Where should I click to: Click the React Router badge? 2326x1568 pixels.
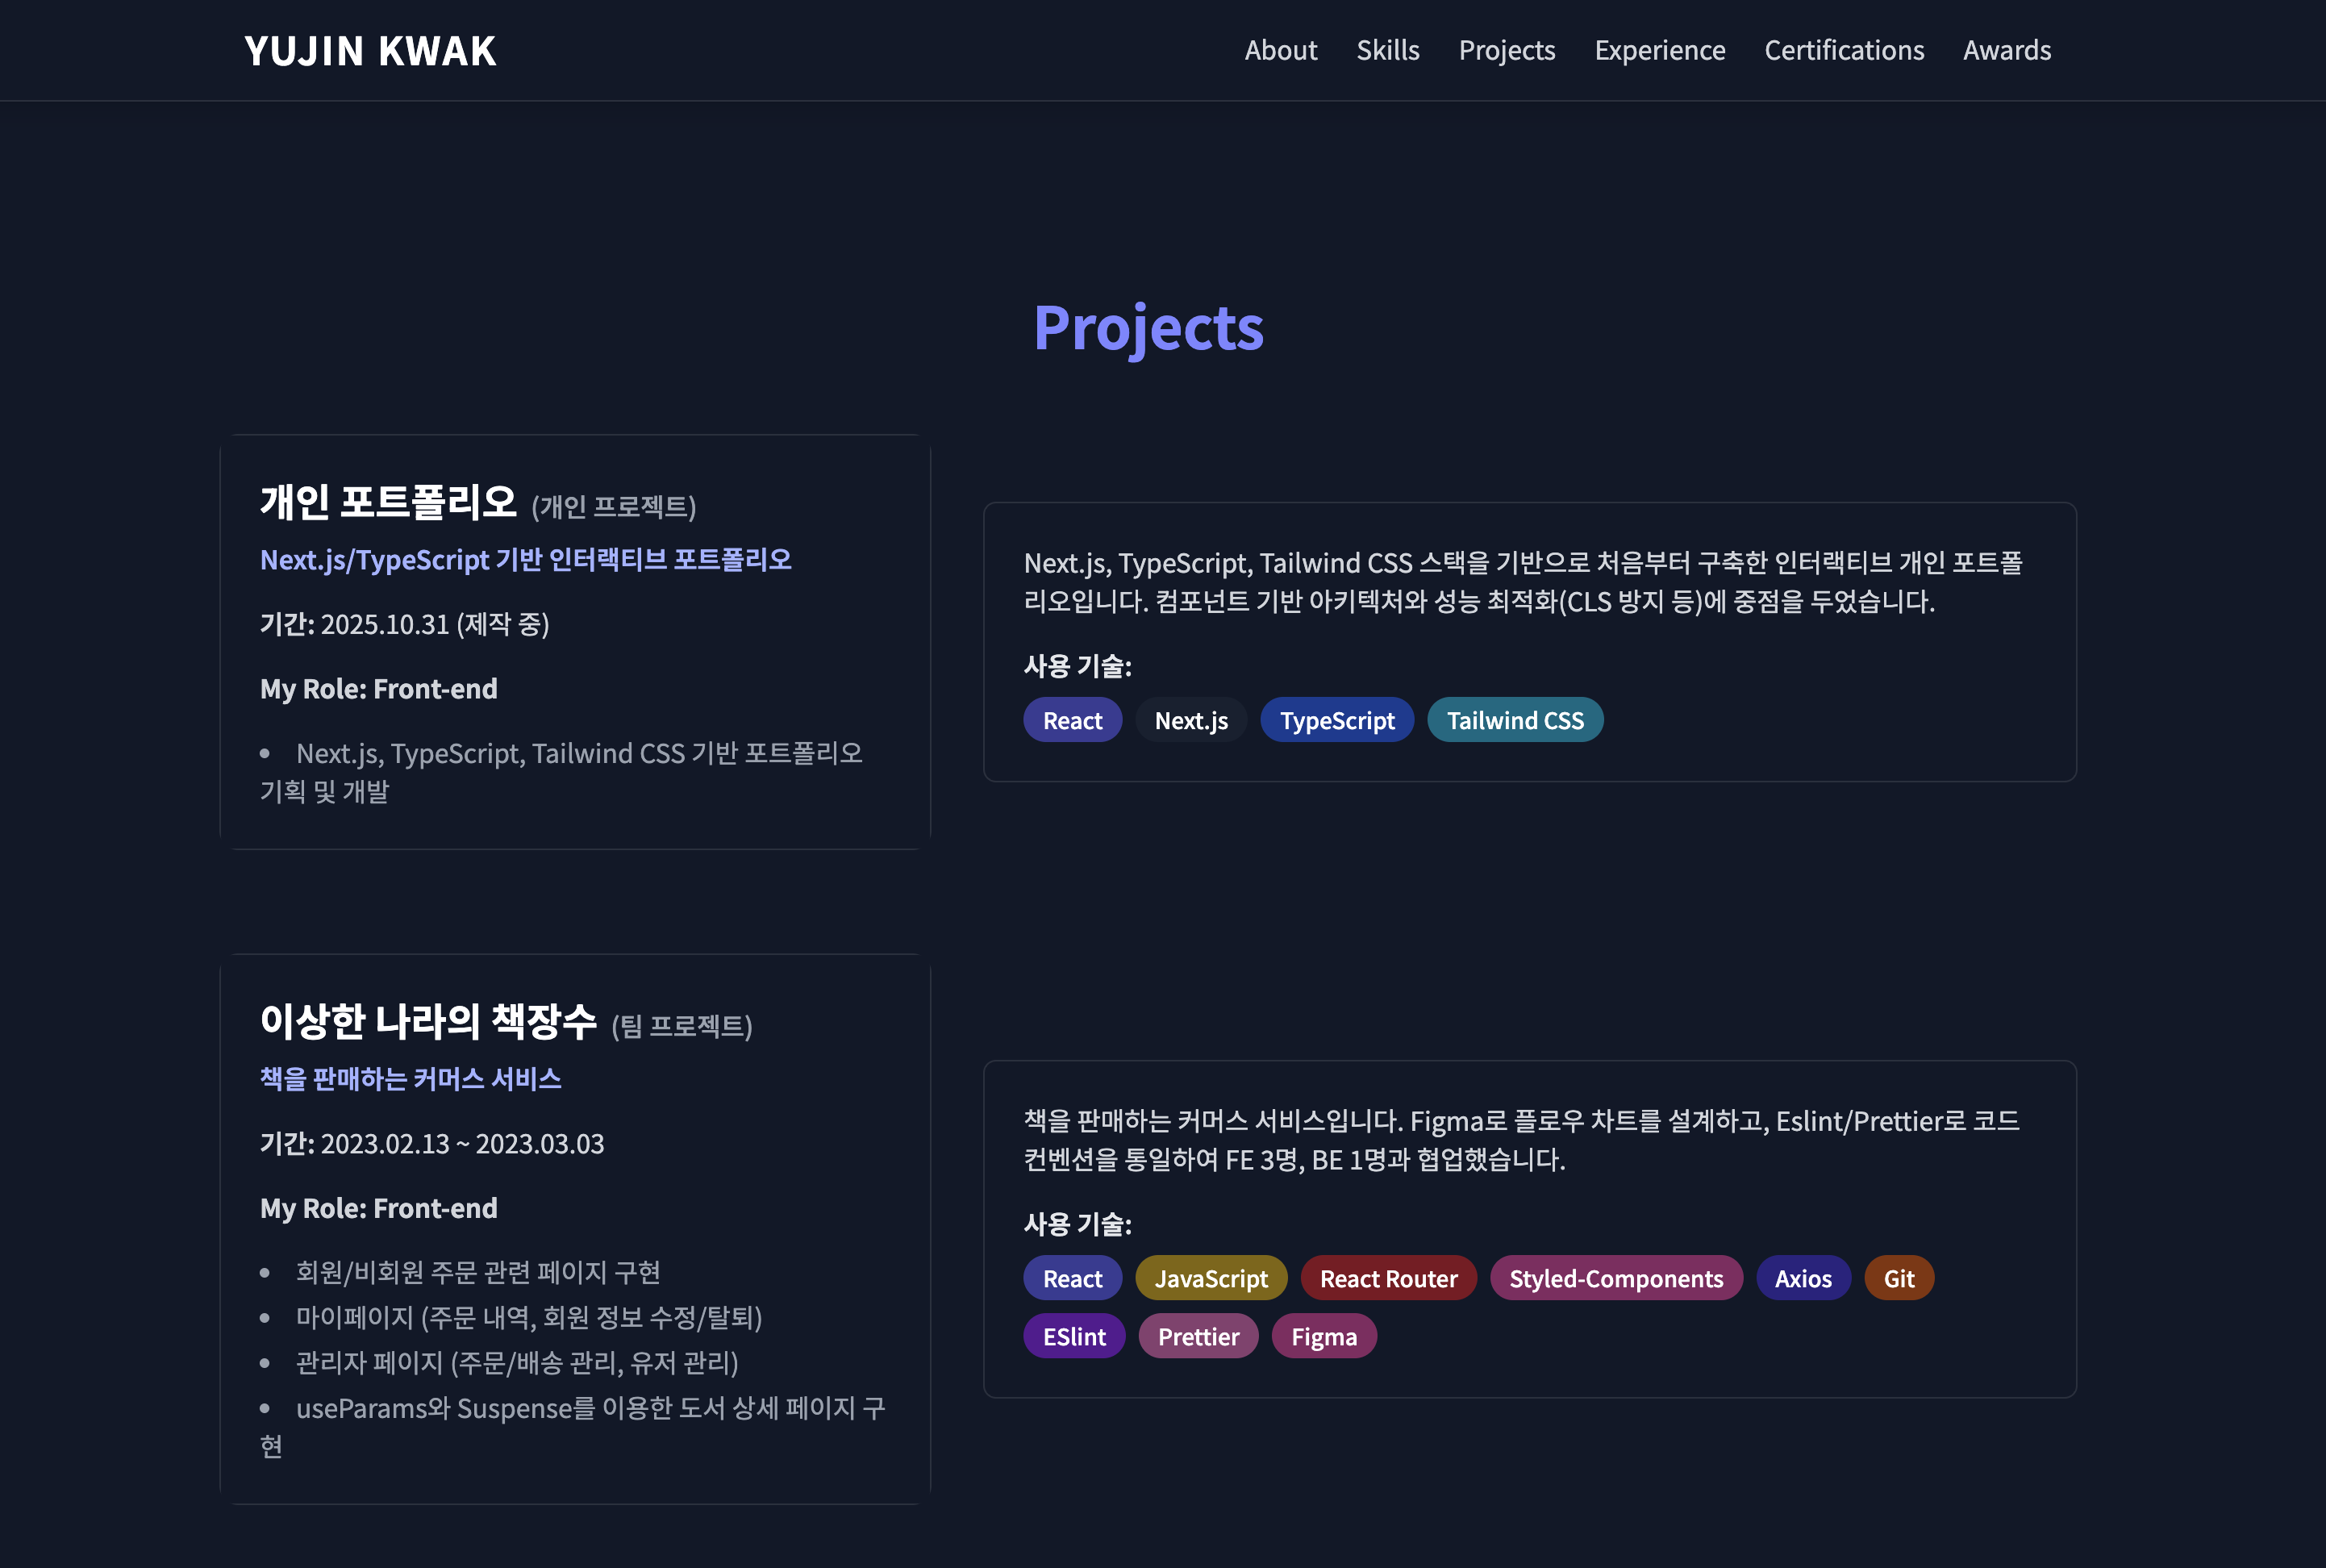pyautogui.click(x=1387, y=1278)
